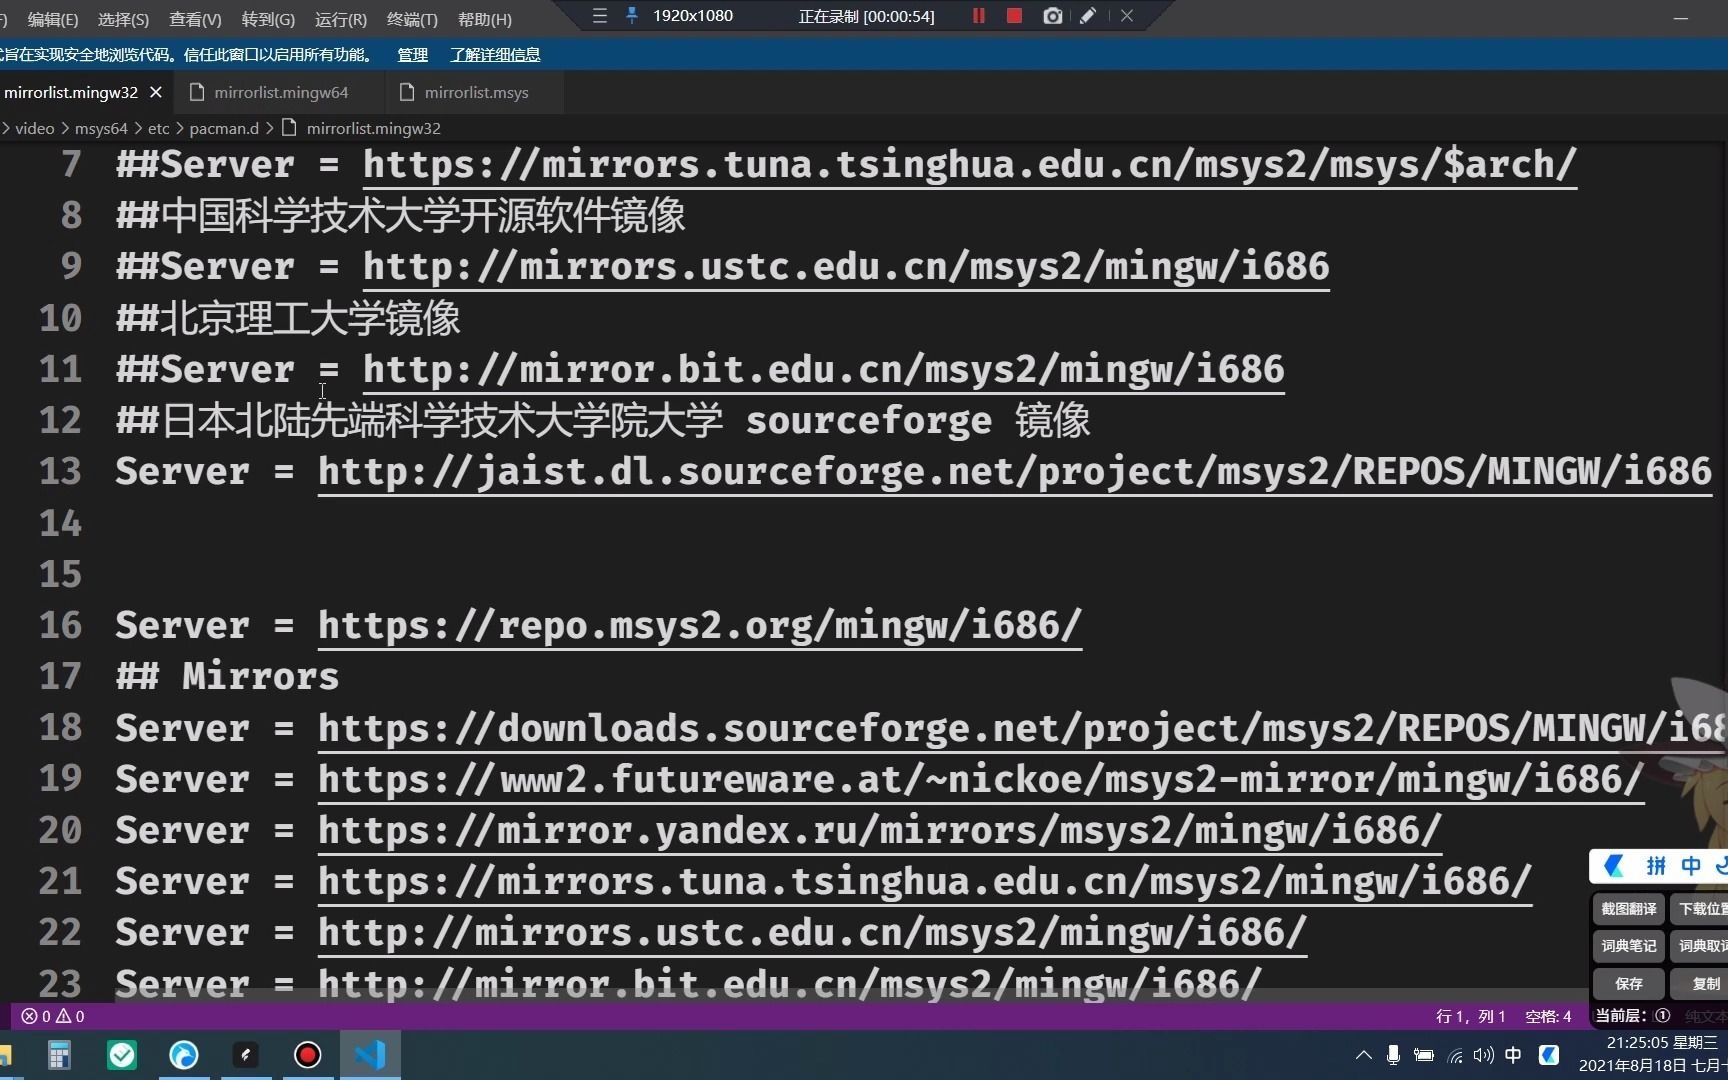Click the 中国科学技术大学开源软件镜像 comment text
Image resolution: width=1728 pixels, height=1080 pixels.
click(422, 216)
